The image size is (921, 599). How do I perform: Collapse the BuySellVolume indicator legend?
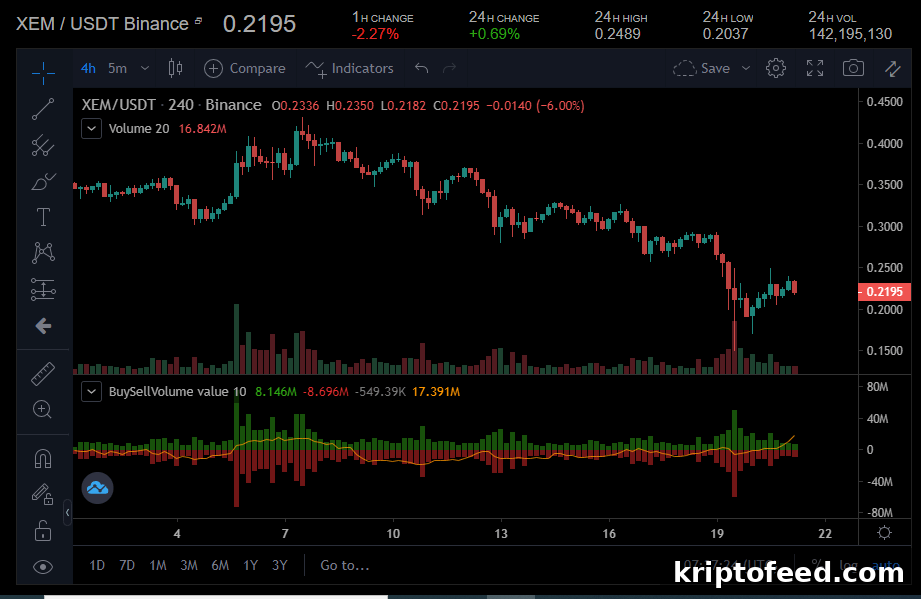click(92, 392)
